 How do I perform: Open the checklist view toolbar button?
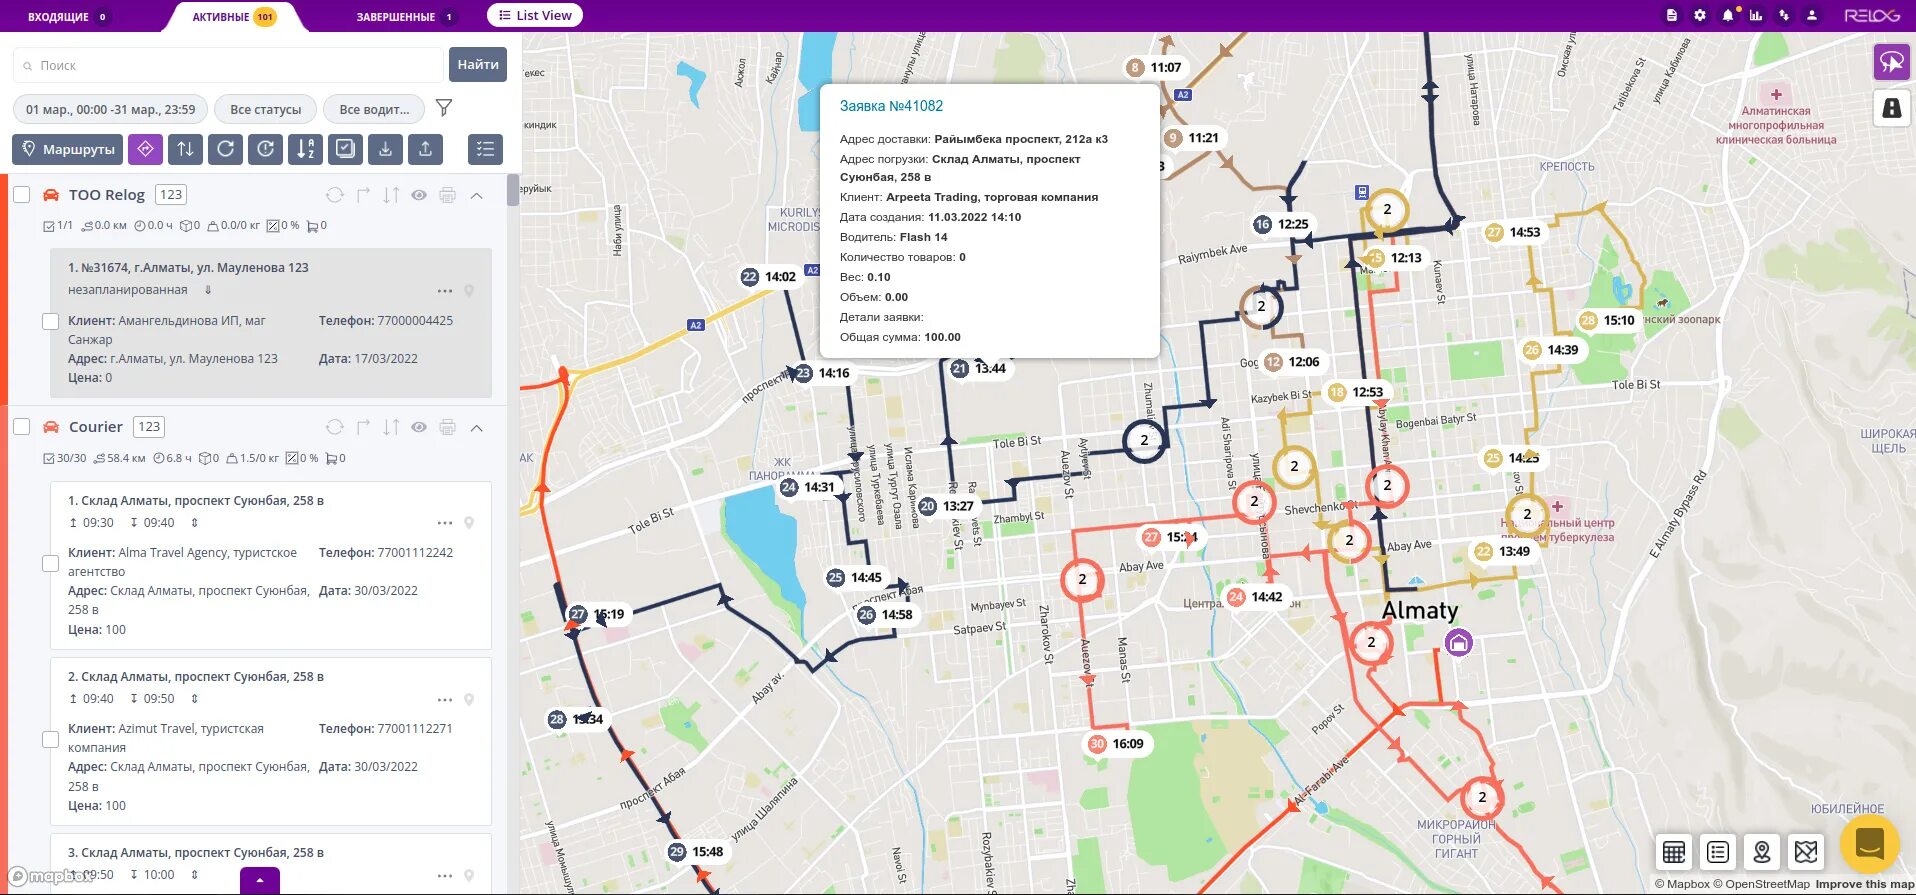(485, 149)
